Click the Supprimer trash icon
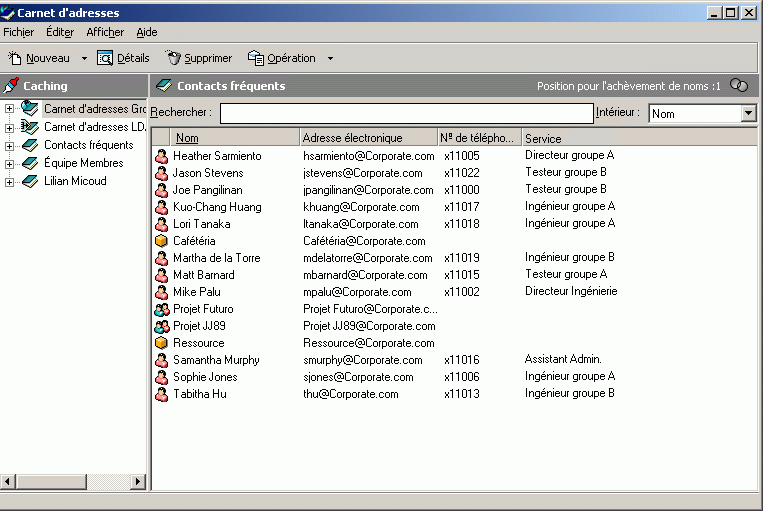The width and height of the screenshot is (763, 511). click(x=173, y=58)
